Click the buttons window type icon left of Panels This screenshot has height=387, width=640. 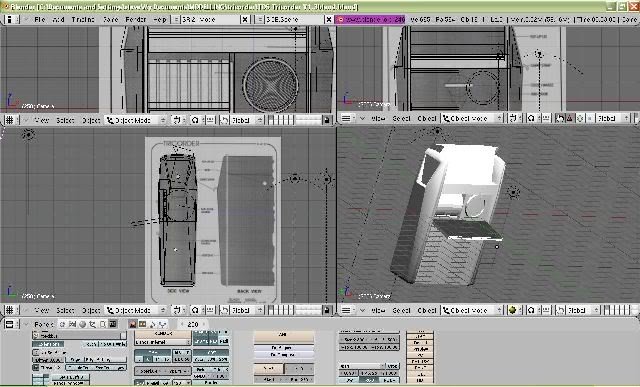10,324
